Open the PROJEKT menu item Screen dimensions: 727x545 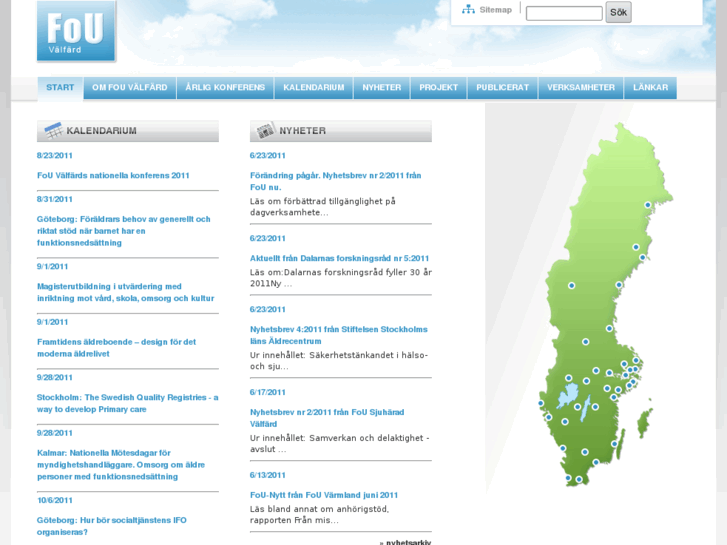[439, 88]
